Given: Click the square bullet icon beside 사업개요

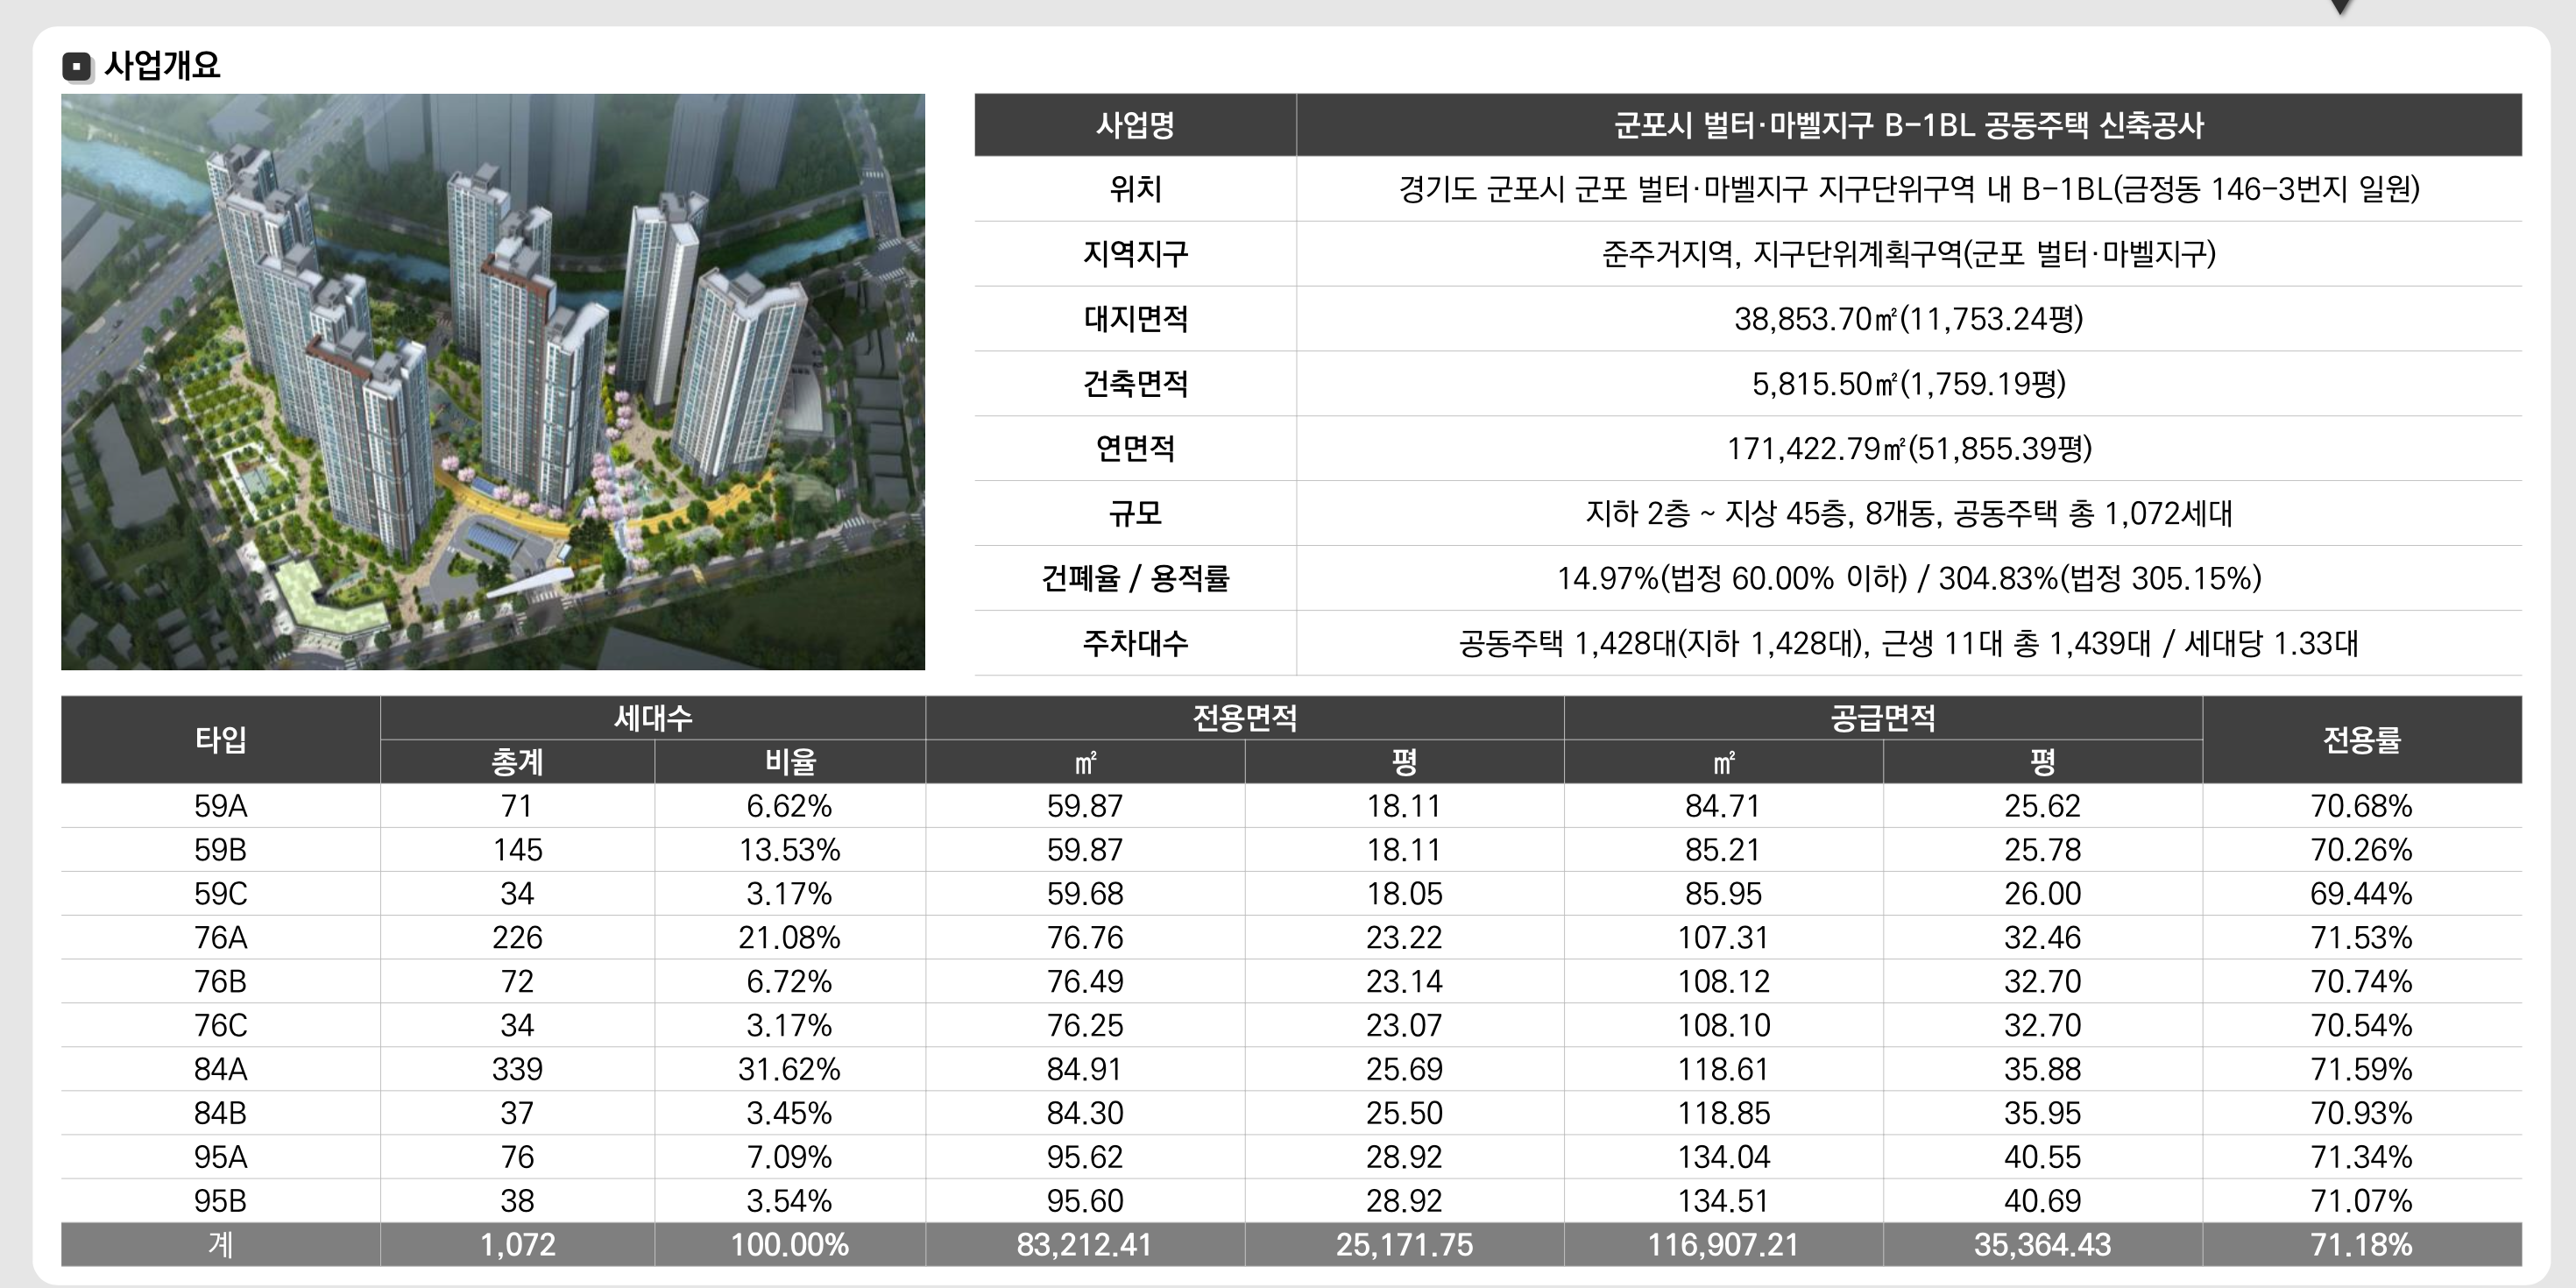Looking at the screenshot, I should click(x=77, y=67).
